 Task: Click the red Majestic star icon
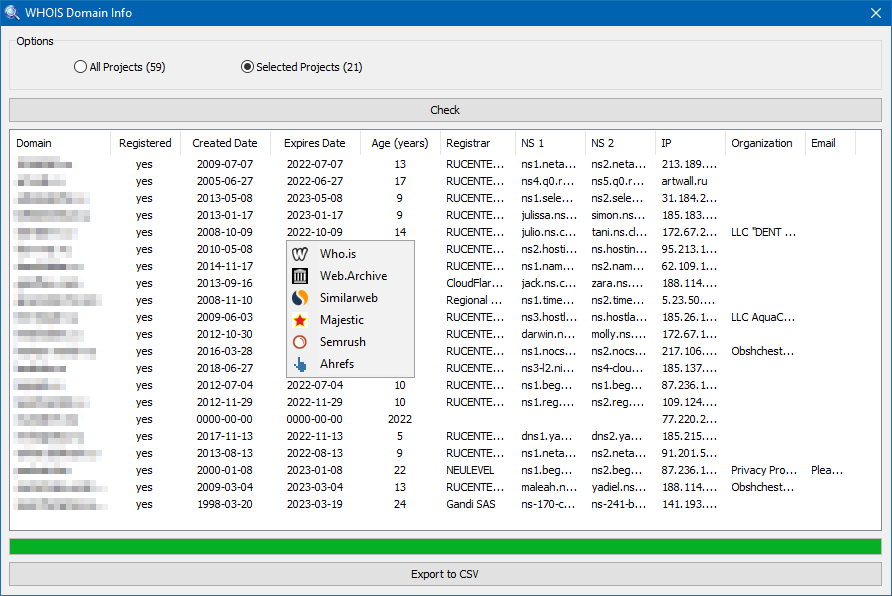pos(299,320)
